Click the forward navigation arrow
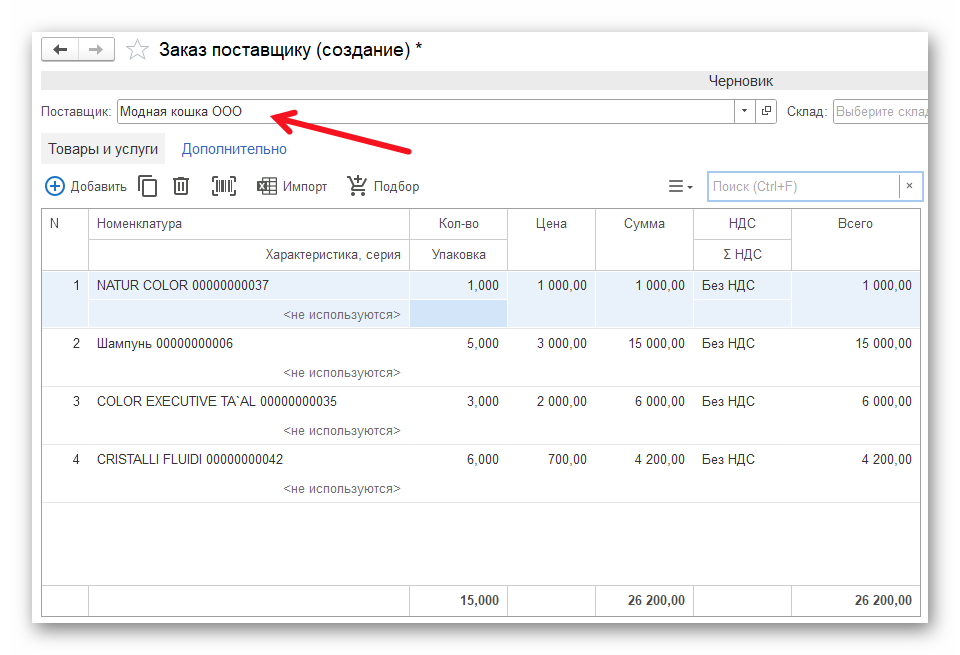This screenshot has width=960, height=655. (96, 49)
